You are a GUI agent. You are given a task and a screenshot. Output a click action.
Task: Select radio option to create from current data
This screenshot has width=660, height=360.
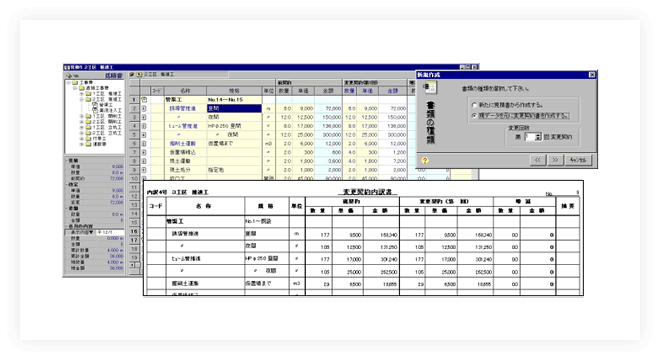[x=474, y=115]
